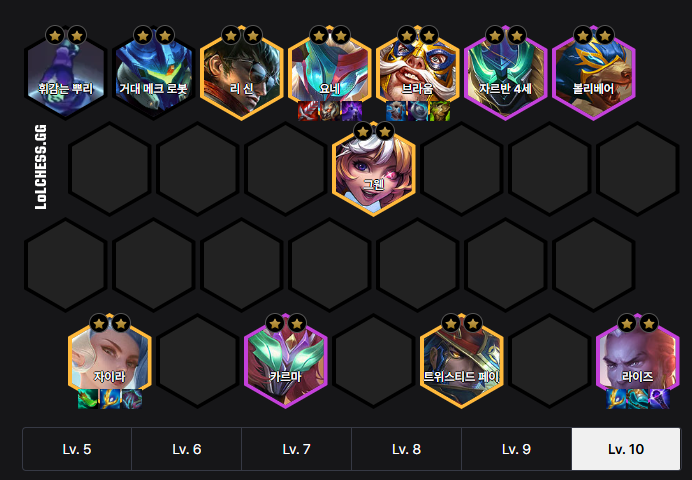The image size is (692, 480).
Task: Click first item icon under 브라움
Action: [396, 111]
